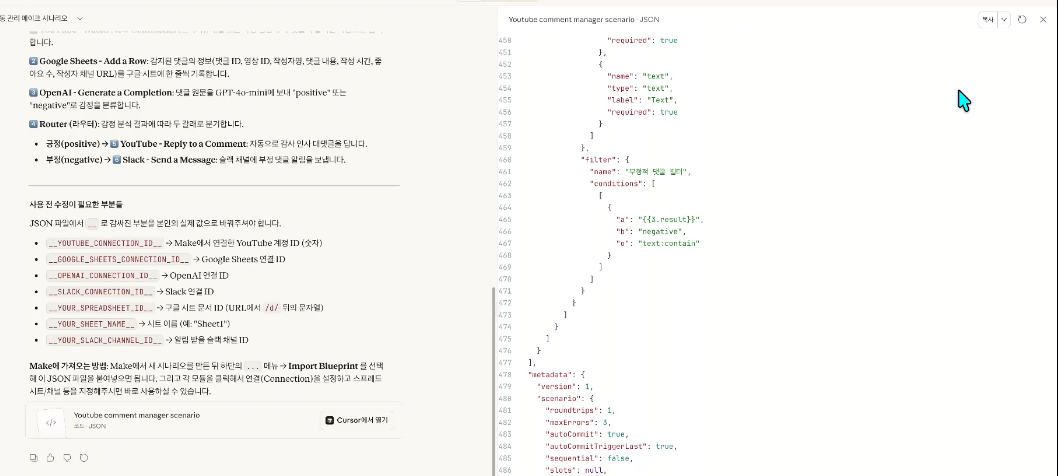
Task: Open the 'Youtube comment manager scenario' artifact card
Action: pos(214,421)
